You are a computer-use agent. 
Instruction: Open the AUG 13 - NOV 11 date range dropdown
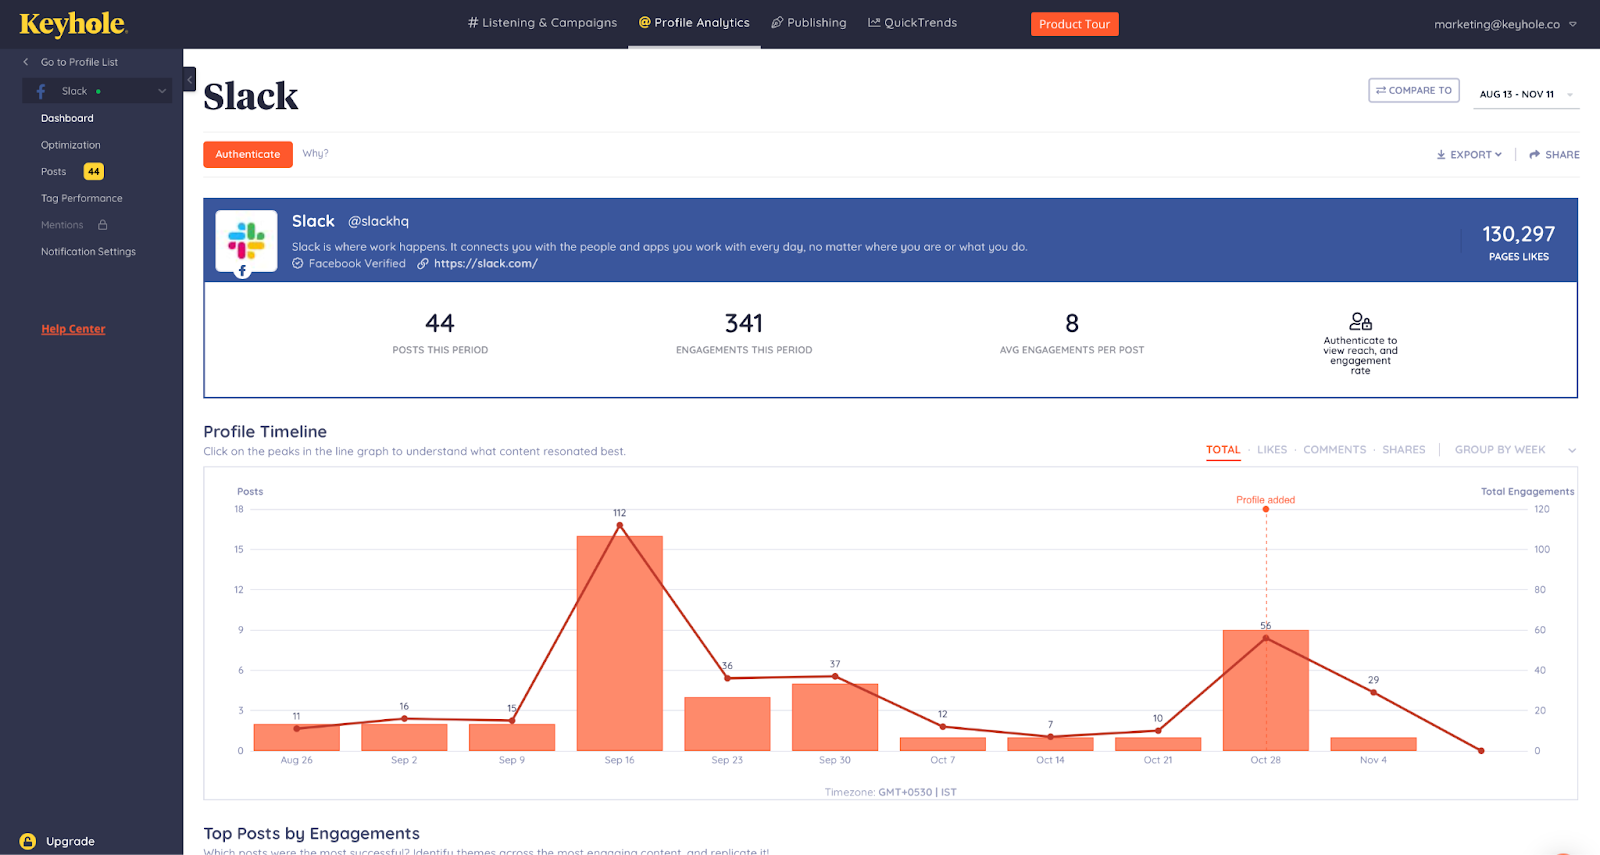[x=1526, y=94]
